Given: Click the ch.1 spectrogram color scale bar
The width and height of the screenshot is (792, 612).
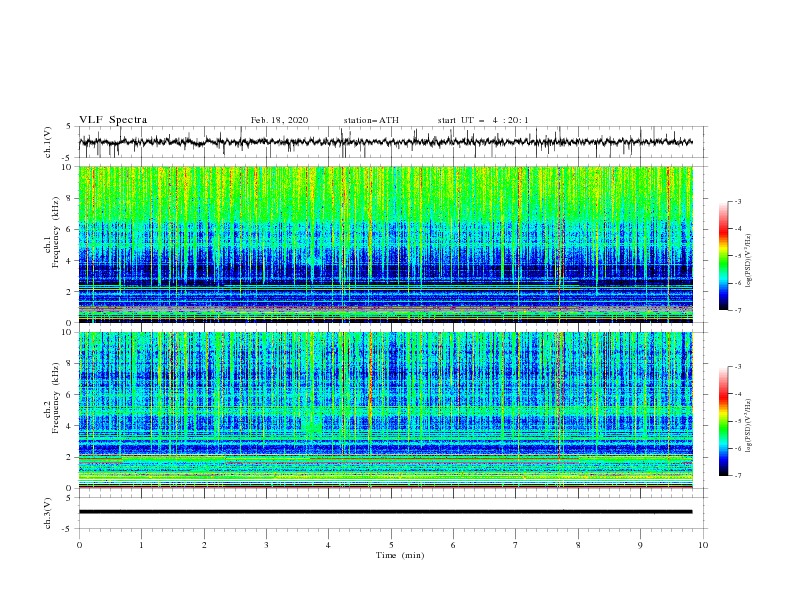Looking at the screenshot, I should (723, 256).
